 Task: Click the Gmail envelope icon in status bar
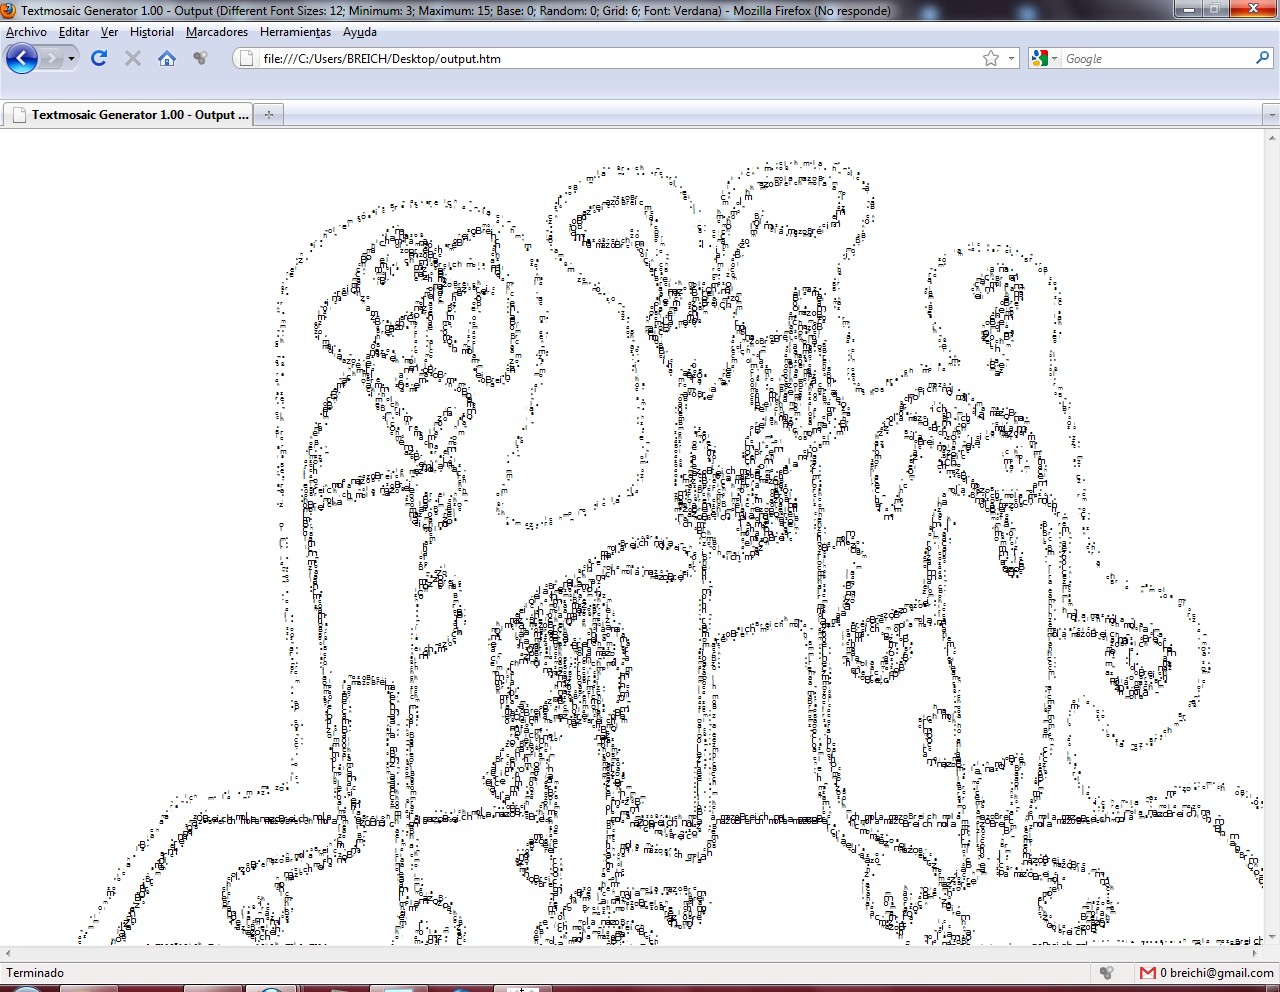(x=1147, y=973)
